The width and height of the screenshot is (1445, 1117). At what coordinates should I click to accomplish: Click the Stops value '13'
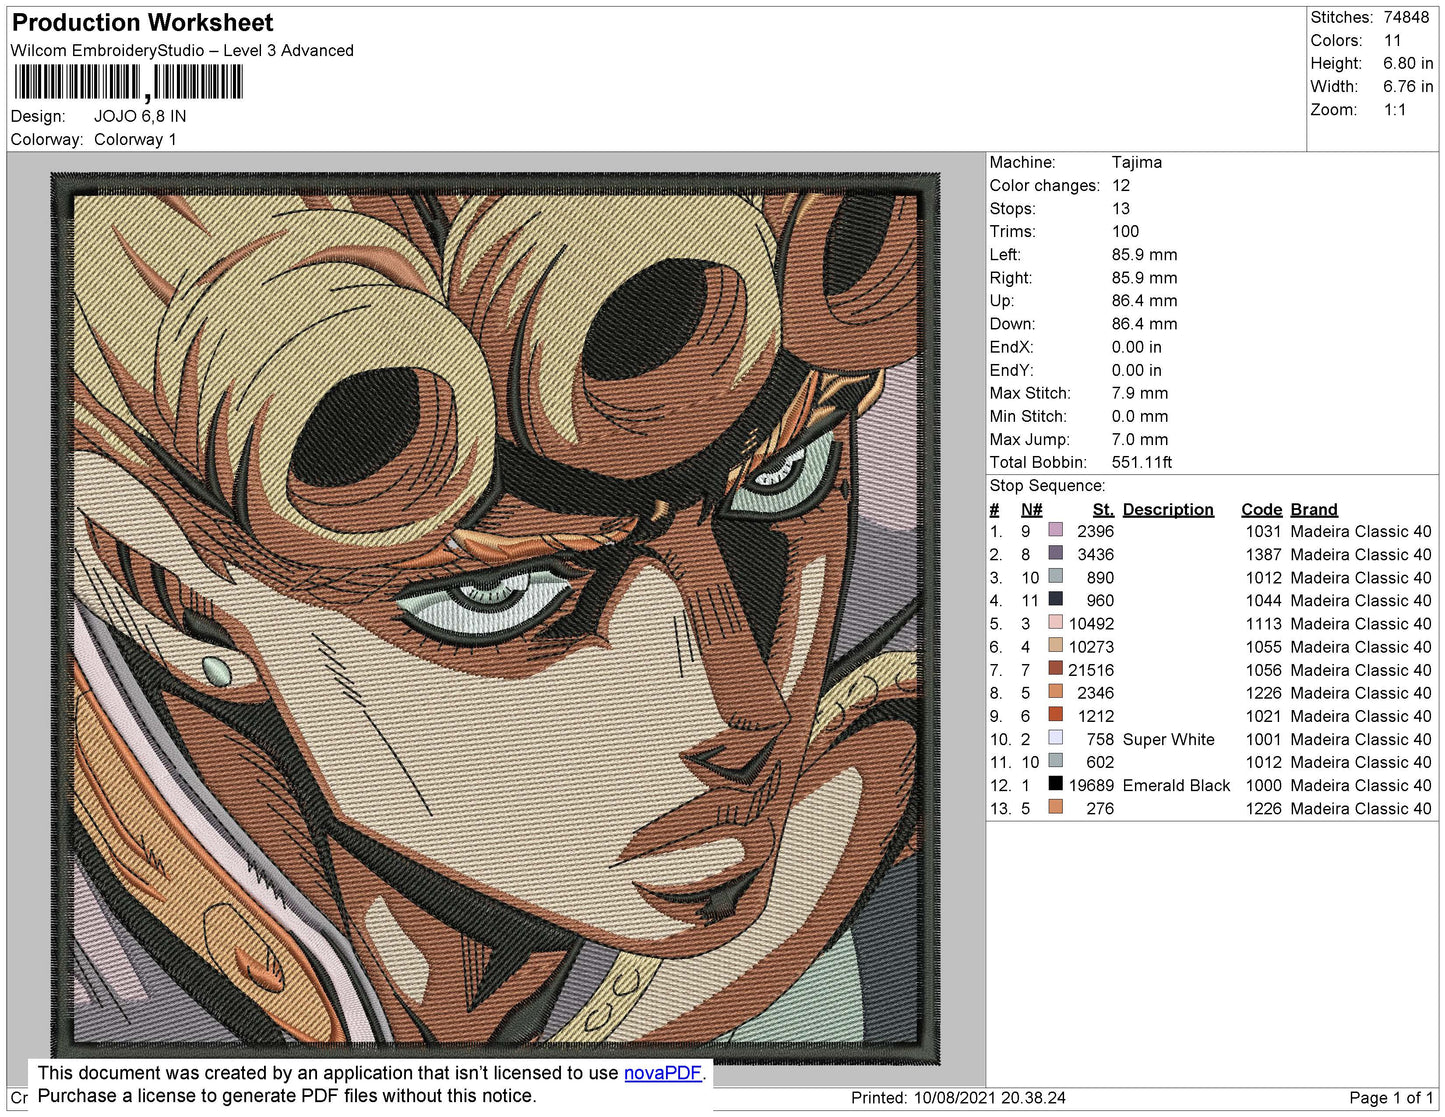1121,208
